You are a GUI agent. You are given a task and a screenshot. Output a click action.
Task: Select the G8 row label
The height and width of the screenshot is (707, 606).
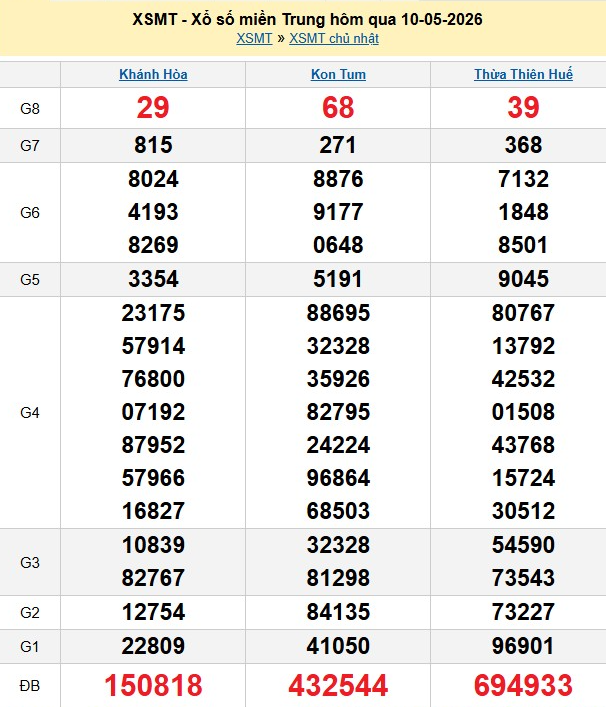(x=30, y=109)
